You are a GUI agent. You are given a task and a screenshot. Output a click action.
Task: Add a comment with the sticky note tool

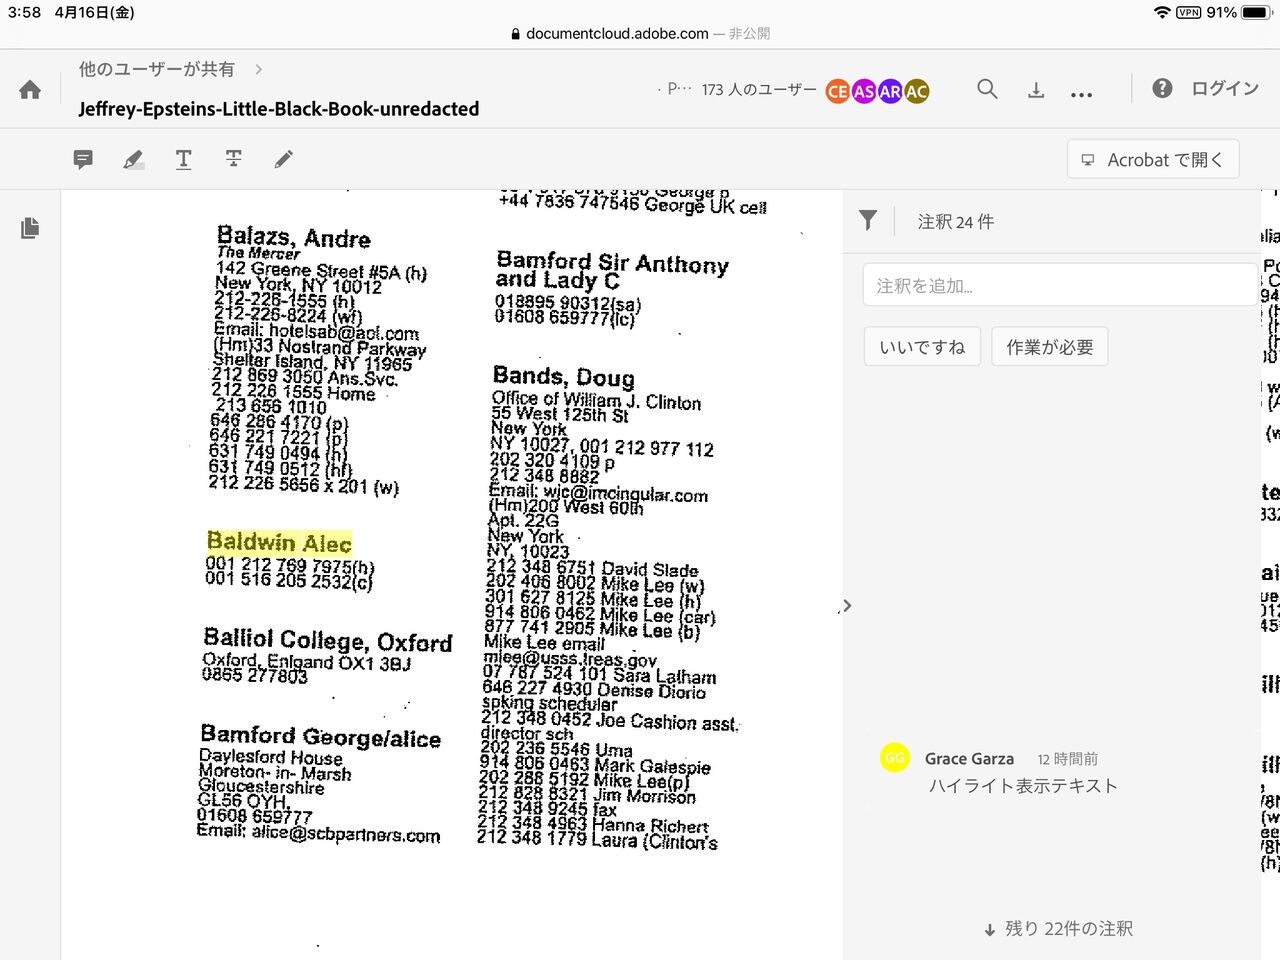[x=83, y=159]
